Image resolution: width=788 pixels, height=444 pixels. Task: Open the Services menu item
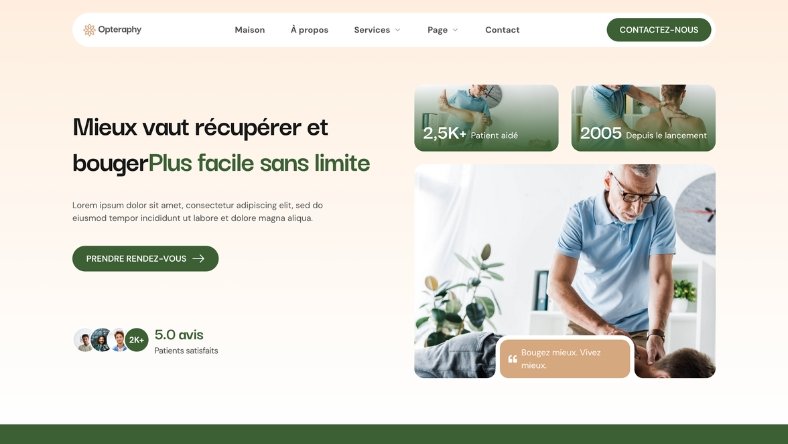[372, 30]
